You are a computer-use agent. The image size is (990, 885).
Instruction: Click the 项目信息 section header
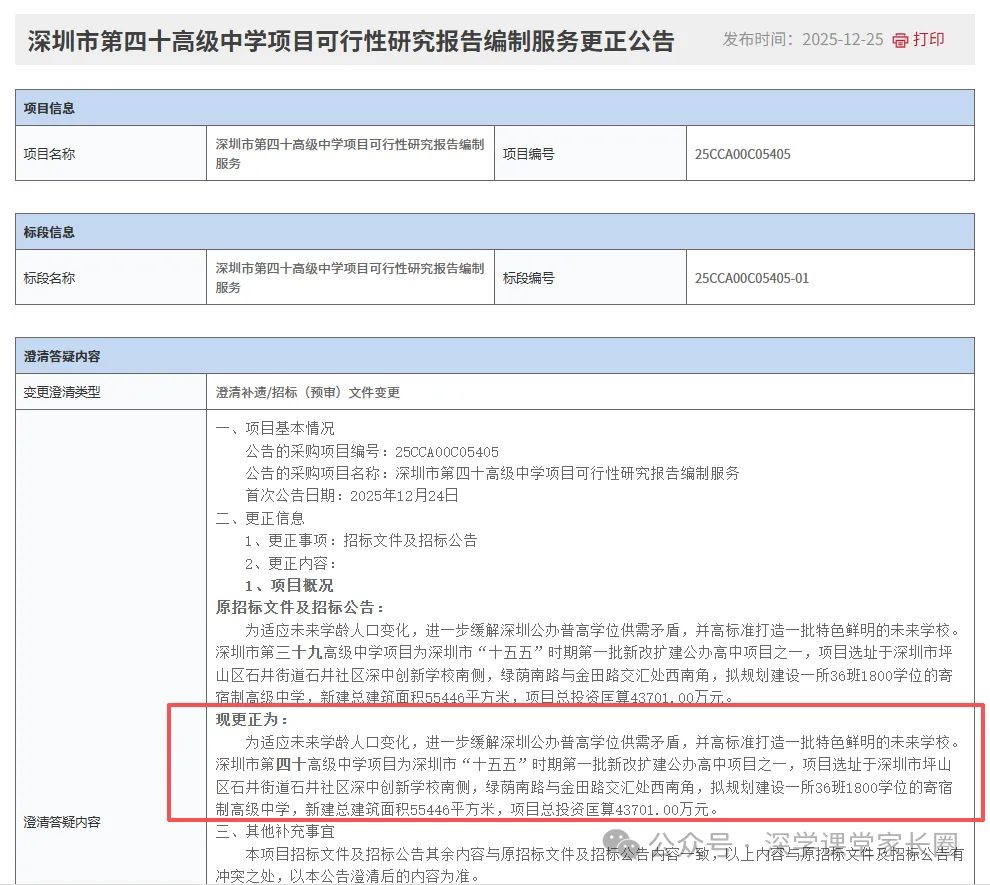pyautogui.click(x=495, y=108)
